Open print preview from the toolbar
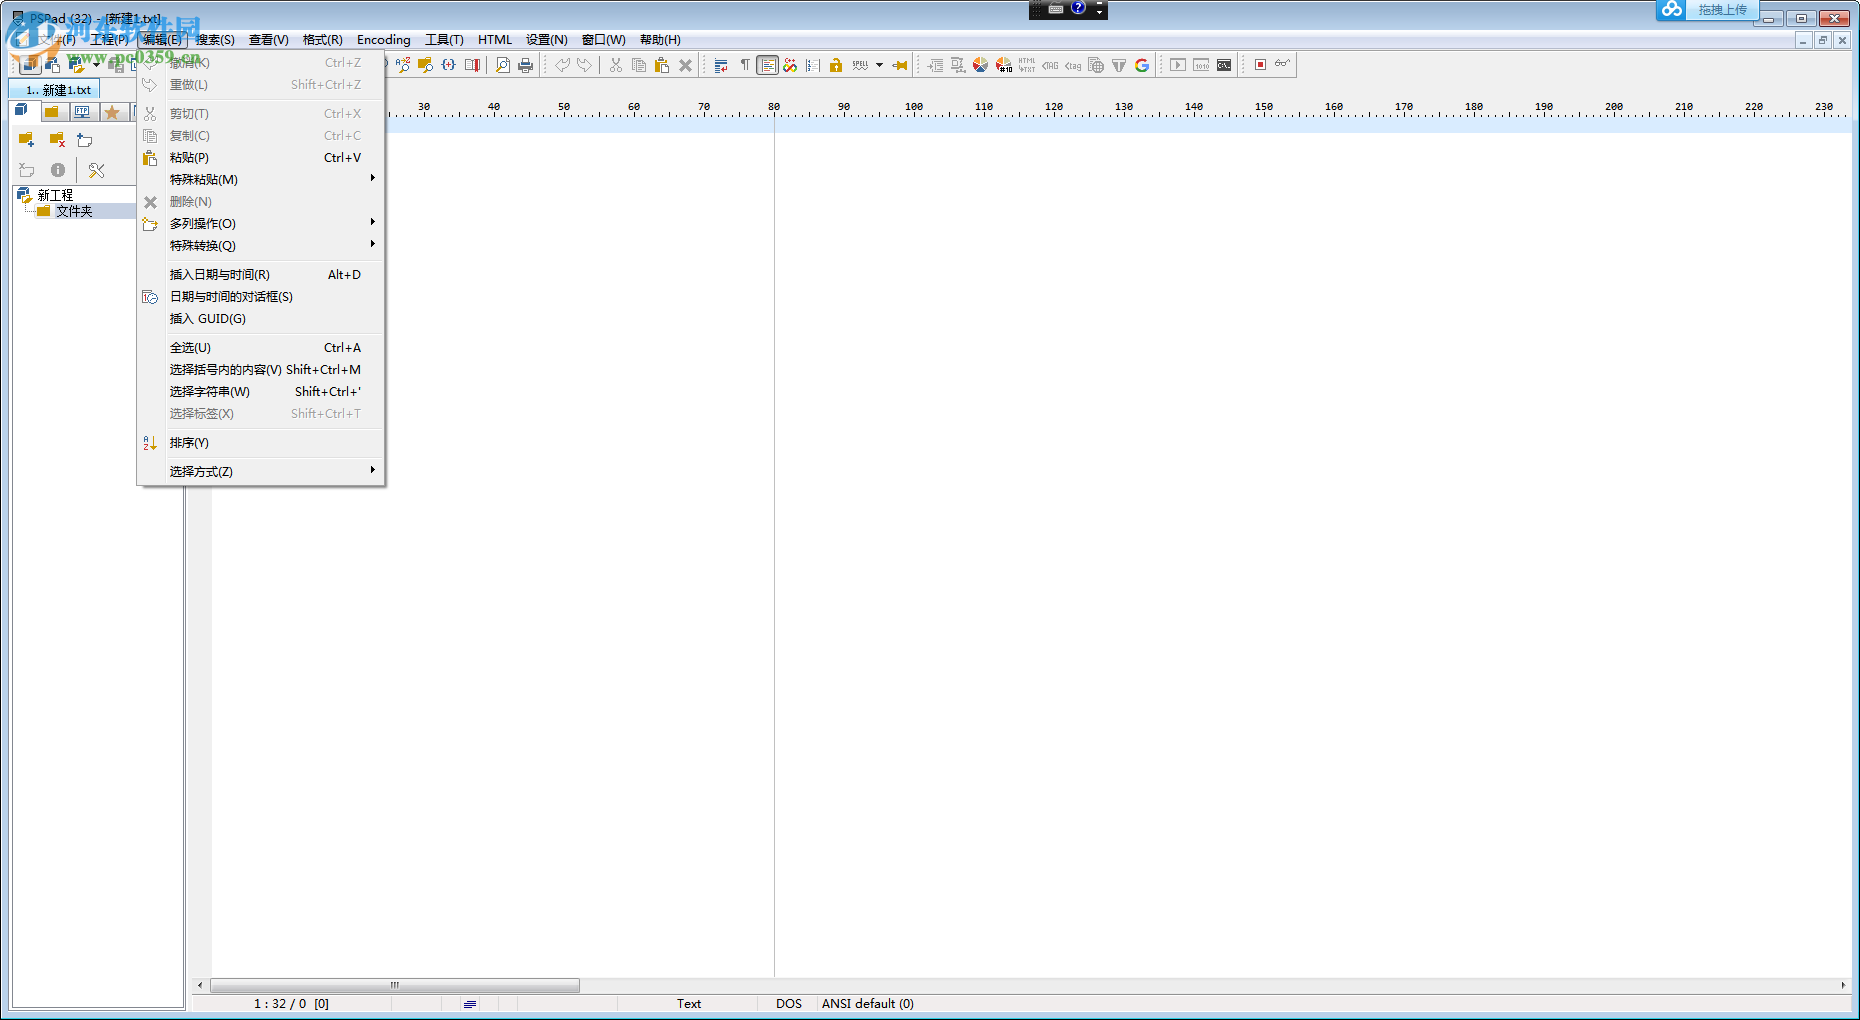Image resolution: width=1860 pixels, height=1020 pixels. pyautogui.click(x=503, y=65)
